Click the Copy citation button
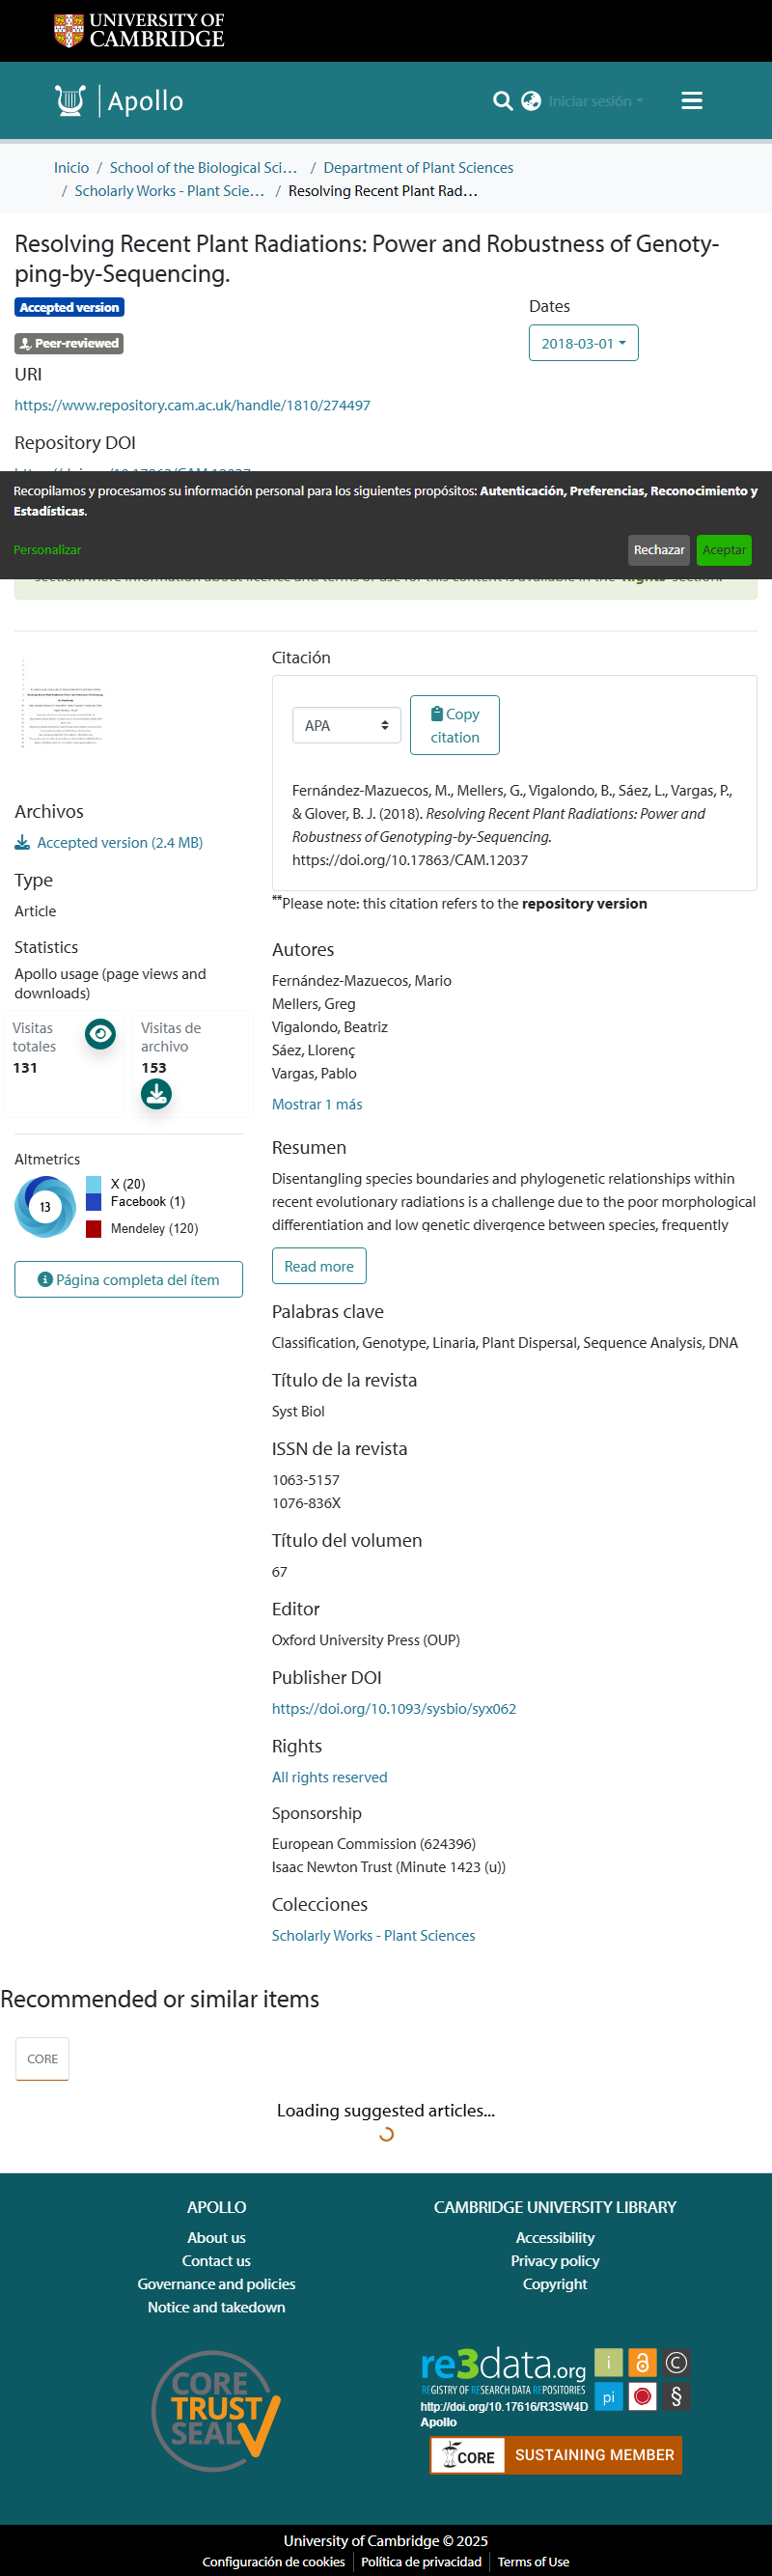Screen dimensions: 772x2576 pos(455,725)
